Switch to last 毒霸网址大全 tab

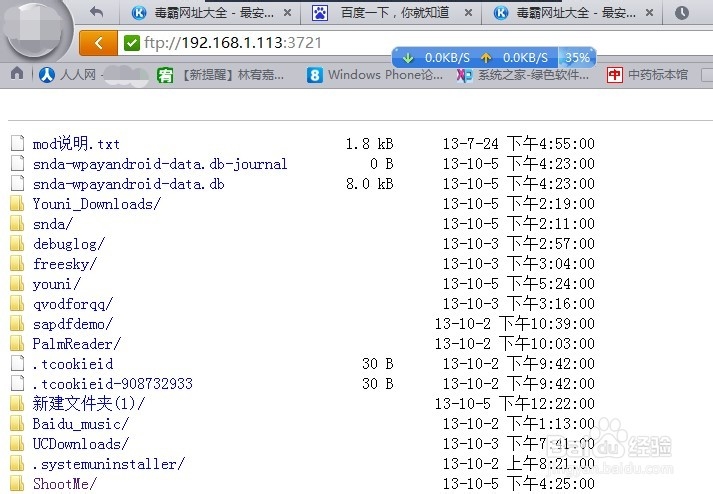574,13
